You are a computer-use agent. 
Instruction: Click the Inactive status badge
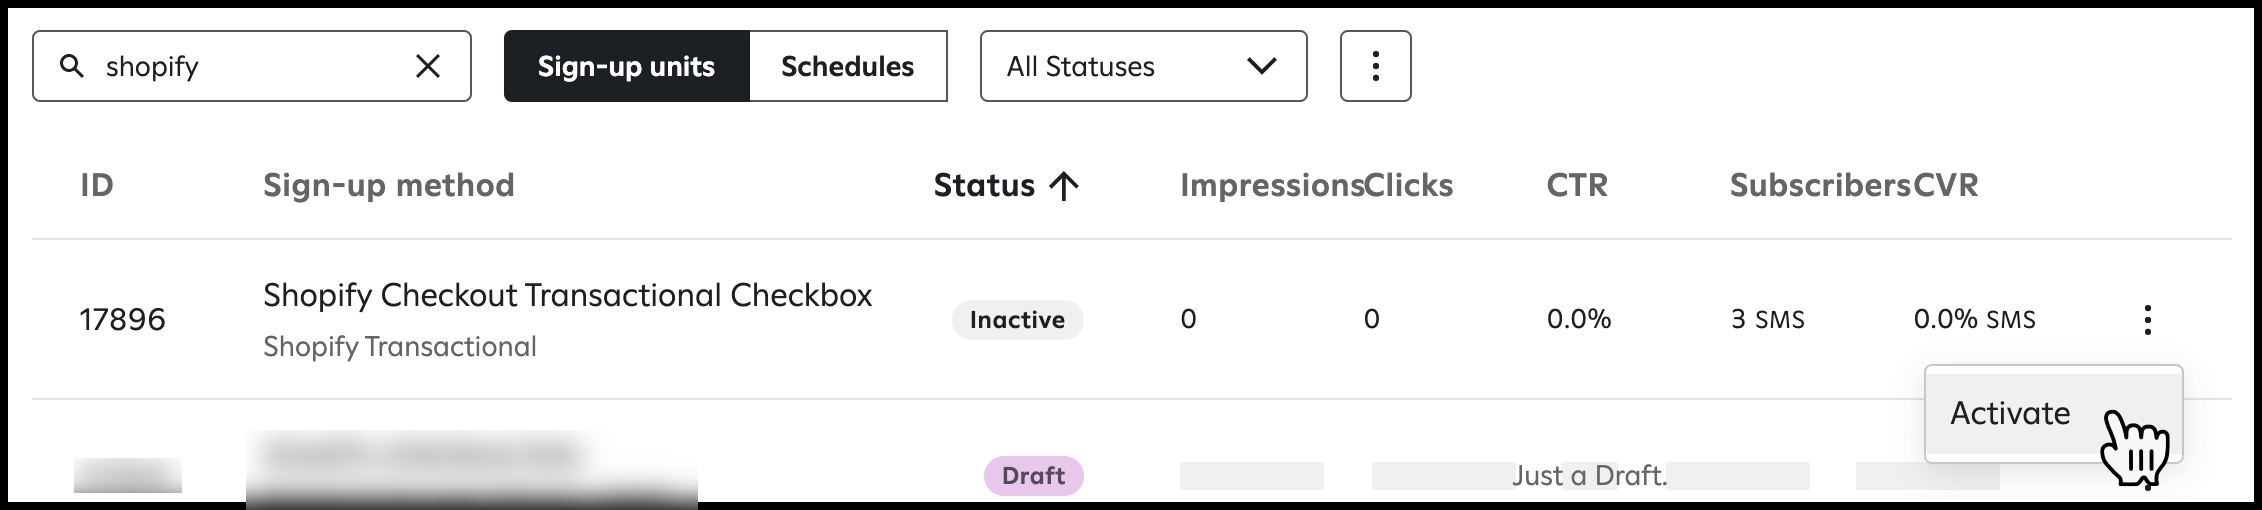tap(1017, 320)
